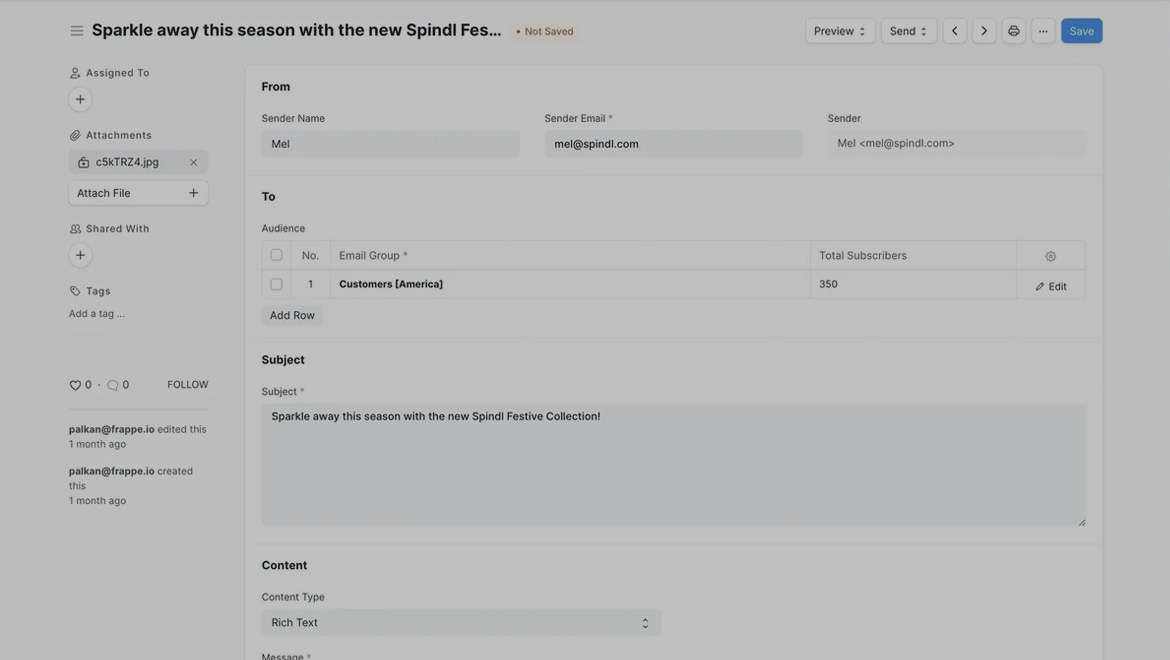Select all rows in the Audience table

tap(277, 255)
